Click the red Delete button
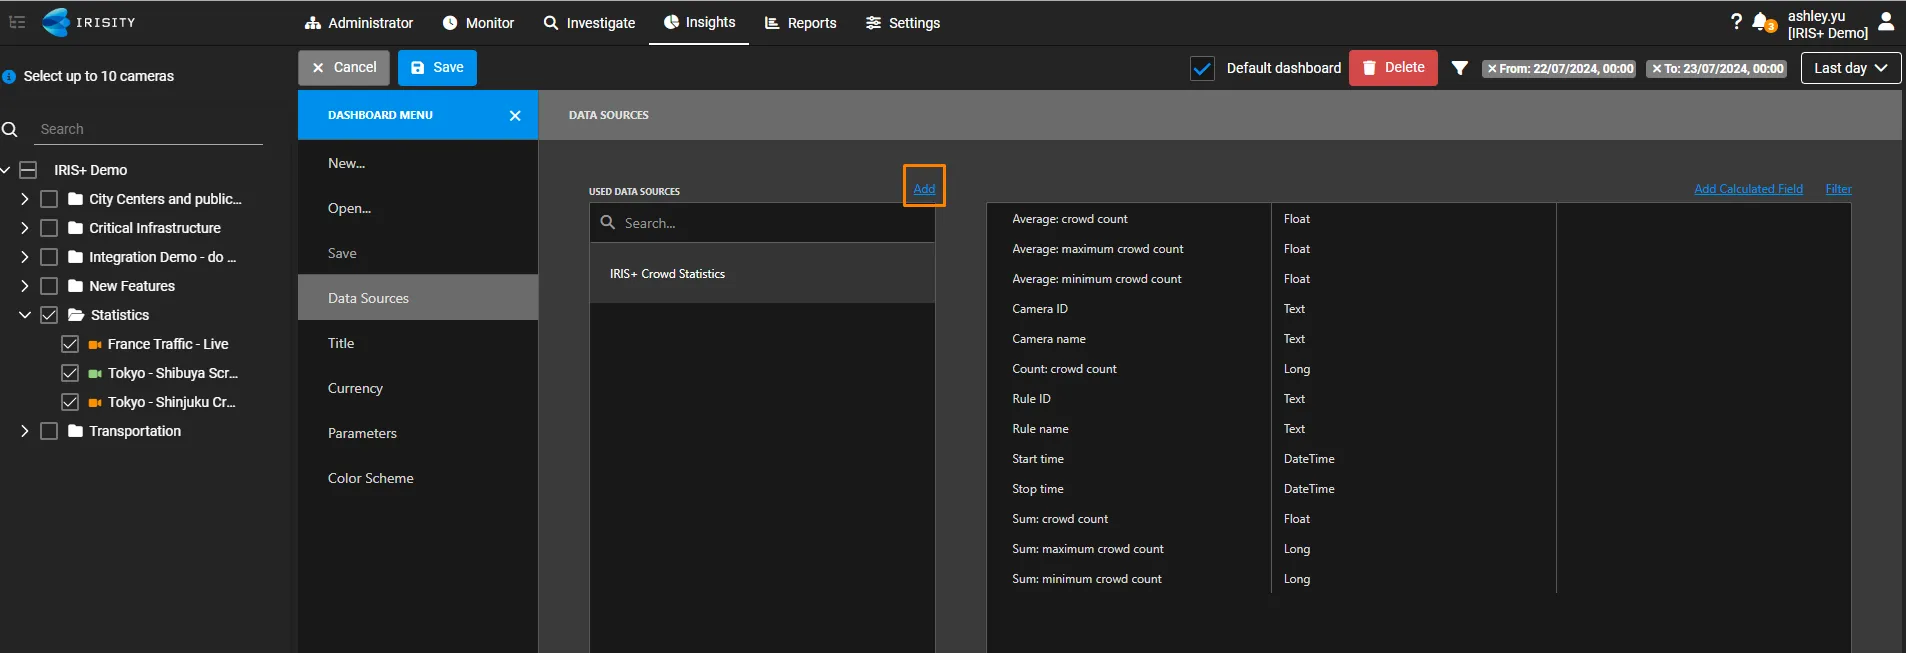The width and height of the screenshot is (1906, 653). (x=1393, y=67)
